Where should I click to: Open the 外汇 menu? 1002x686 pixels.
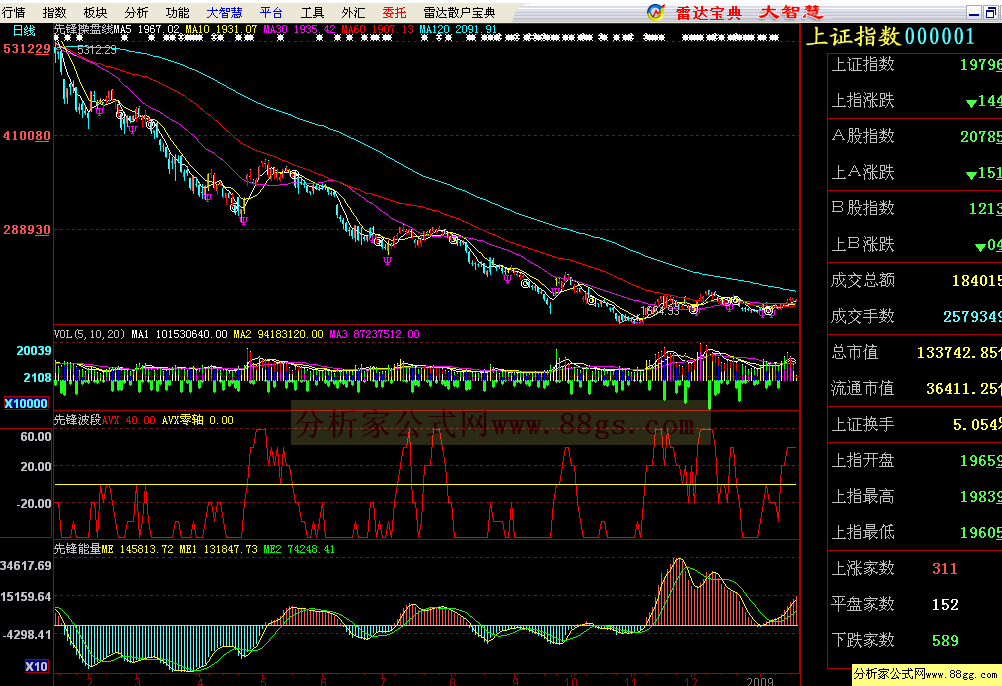pyautogui.click(x=353, y=12)
